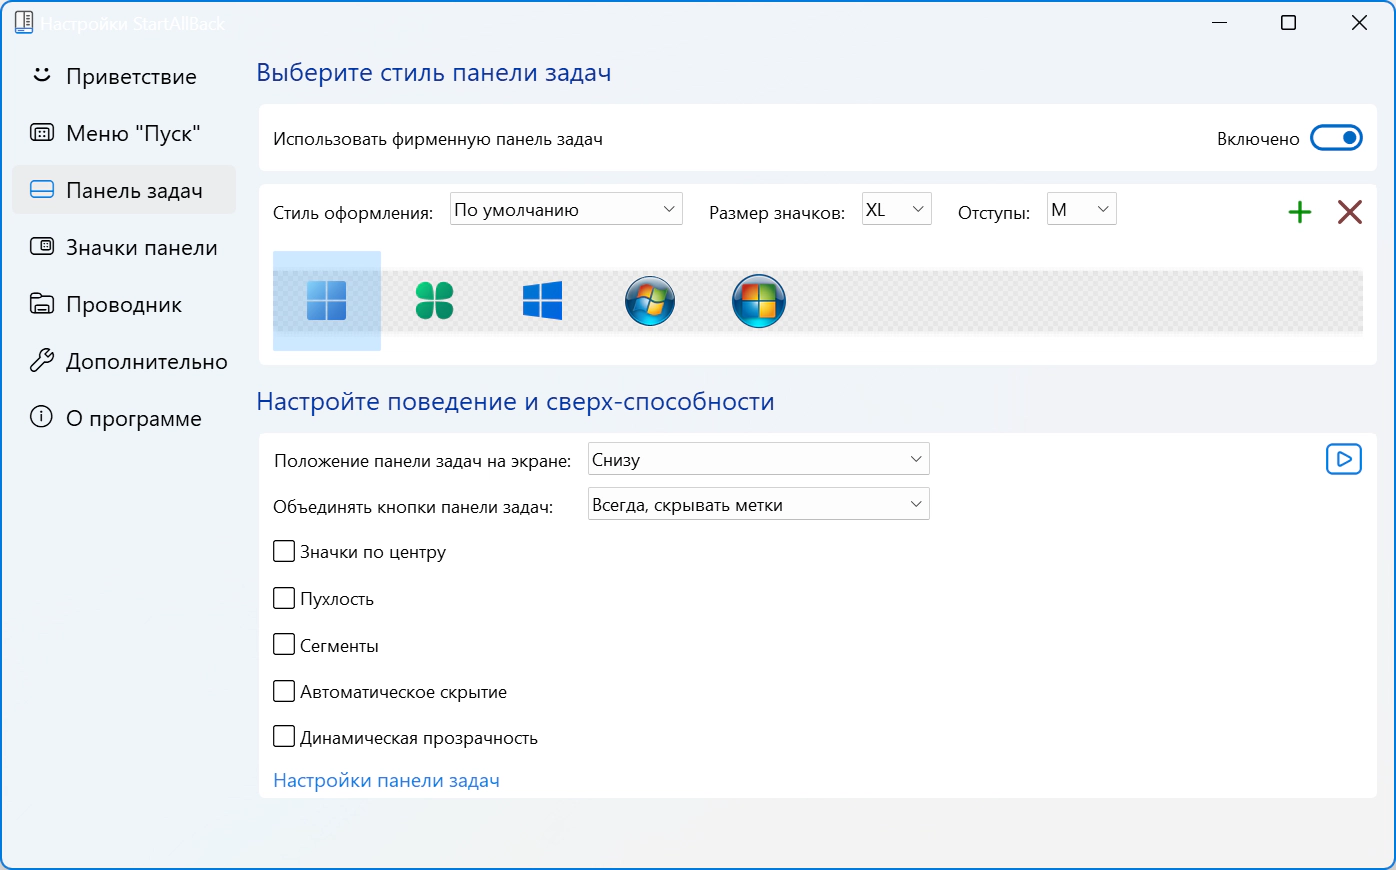Select the Панель задач section

pyautogui.click(x=124, y=190)
